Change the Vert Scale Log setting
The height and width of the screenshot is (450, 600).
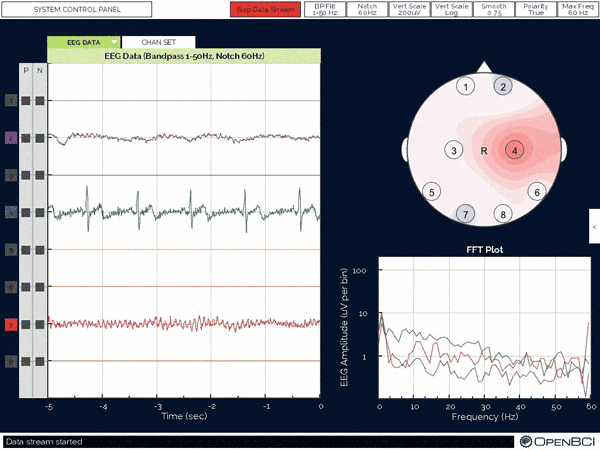(452, 10)
